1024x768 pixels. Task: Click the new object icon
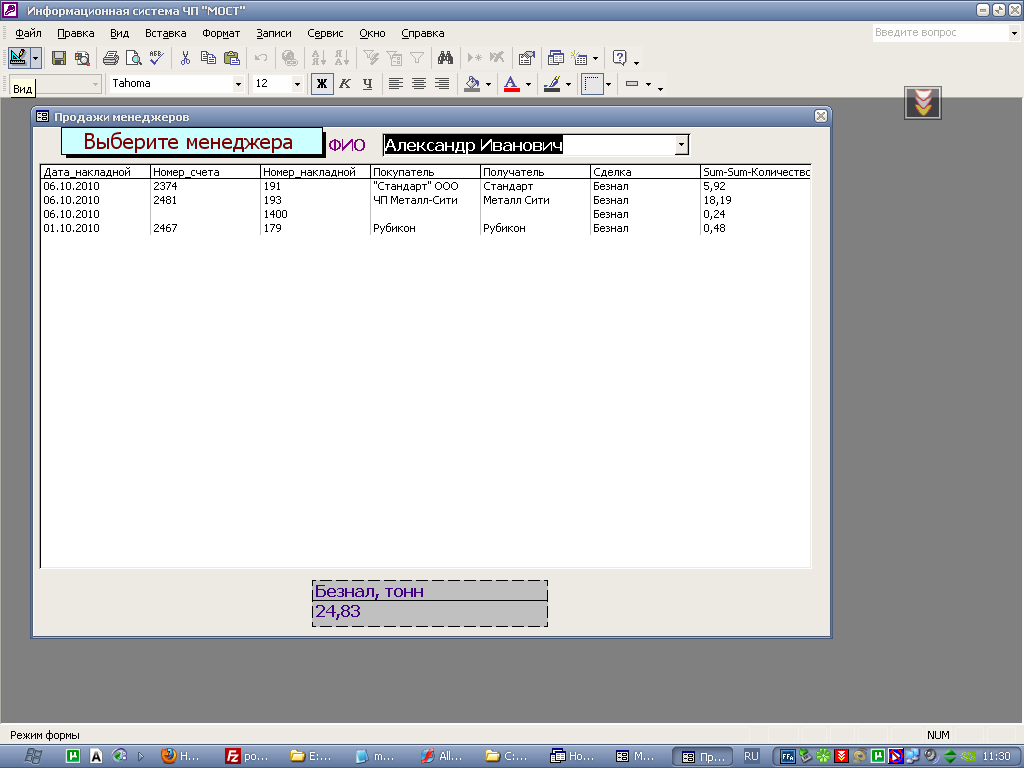click(579, 58)
